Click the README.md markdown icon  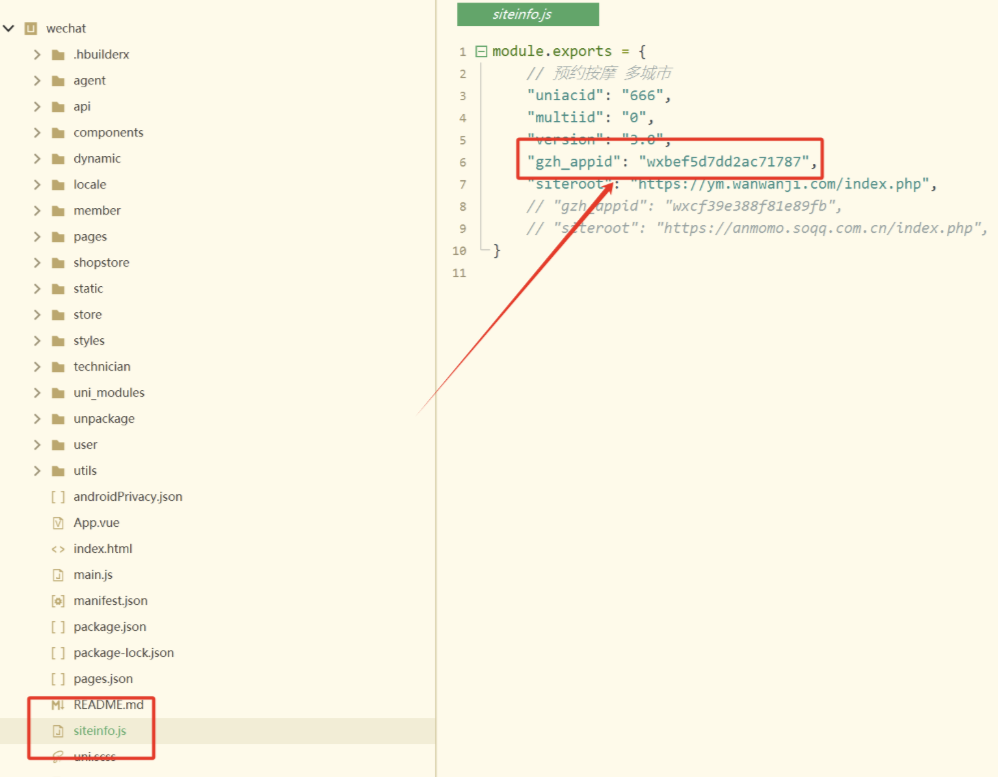pyautogui.click(x=57, y=705)
